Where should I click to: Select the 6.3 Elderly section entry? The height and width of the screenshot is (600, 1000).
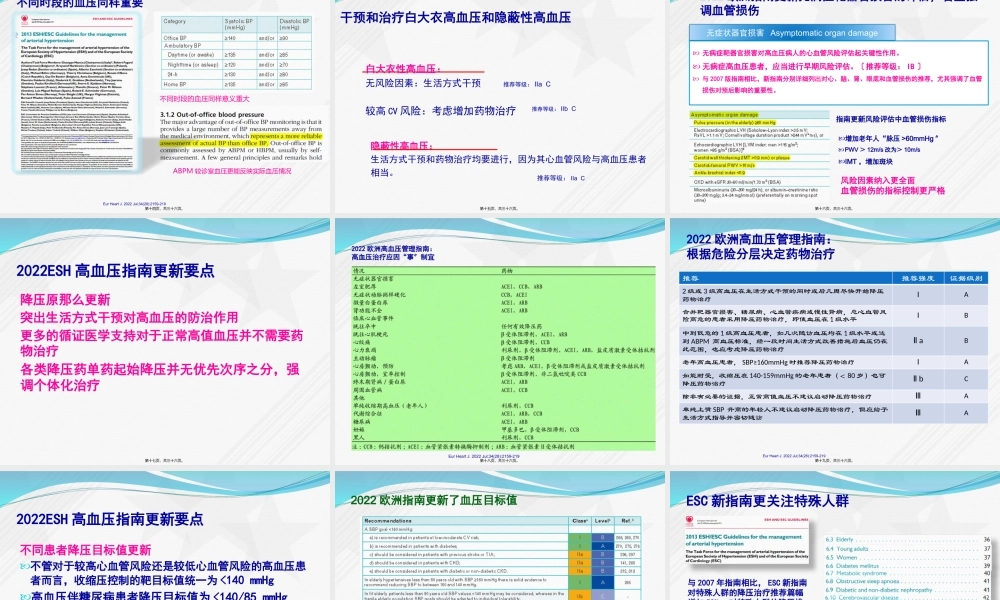[843, 539]
